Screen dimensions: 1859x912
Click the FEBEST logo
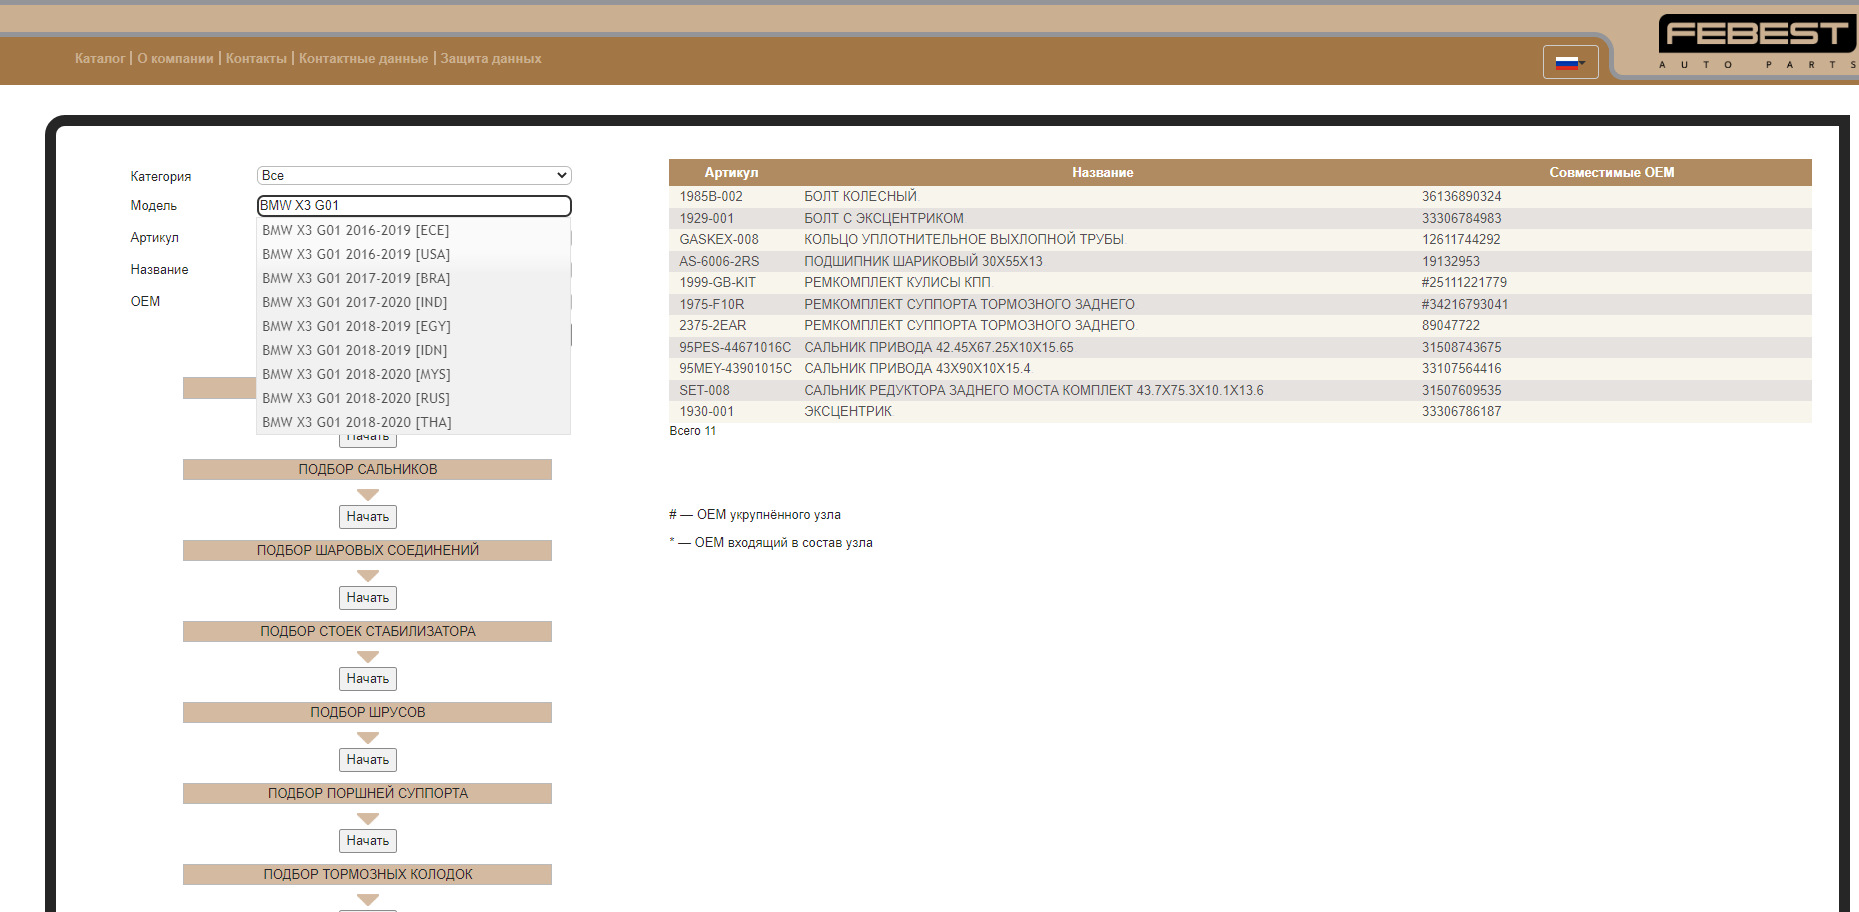click(1758, 42)
